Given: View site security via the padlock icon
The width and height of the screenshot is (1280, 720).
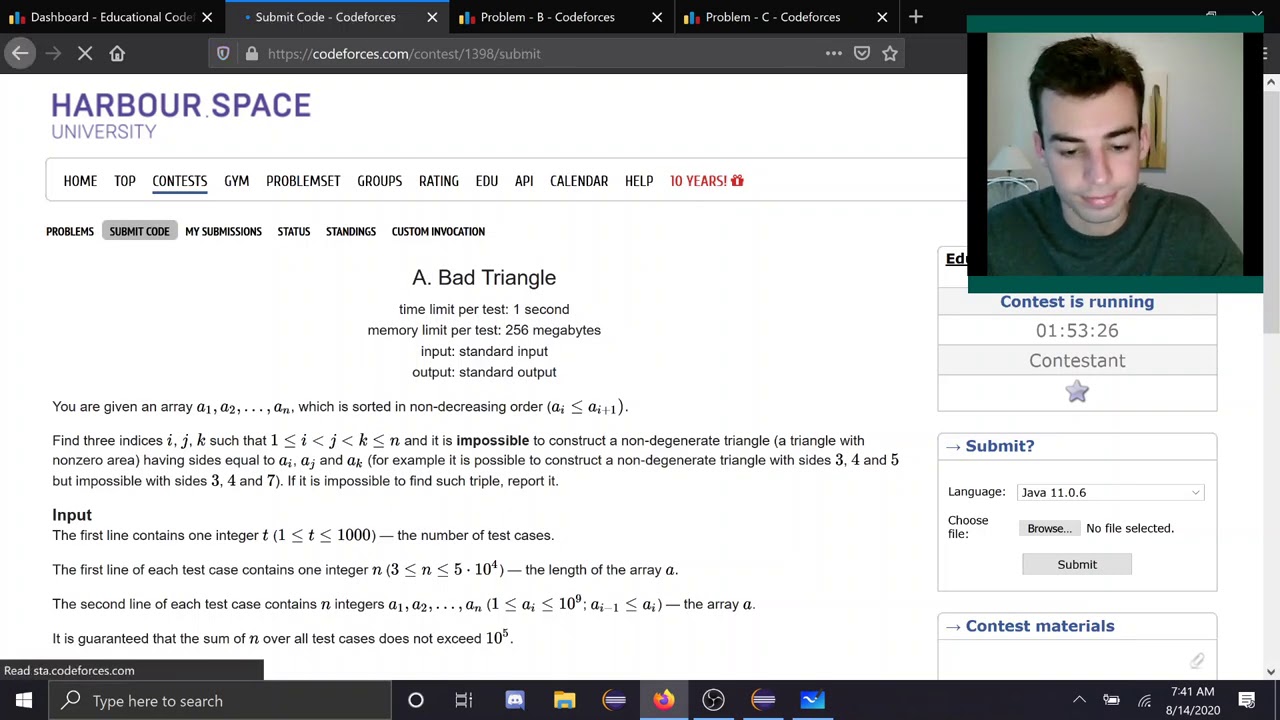Looking at the screenshot, I should [251, 53].
